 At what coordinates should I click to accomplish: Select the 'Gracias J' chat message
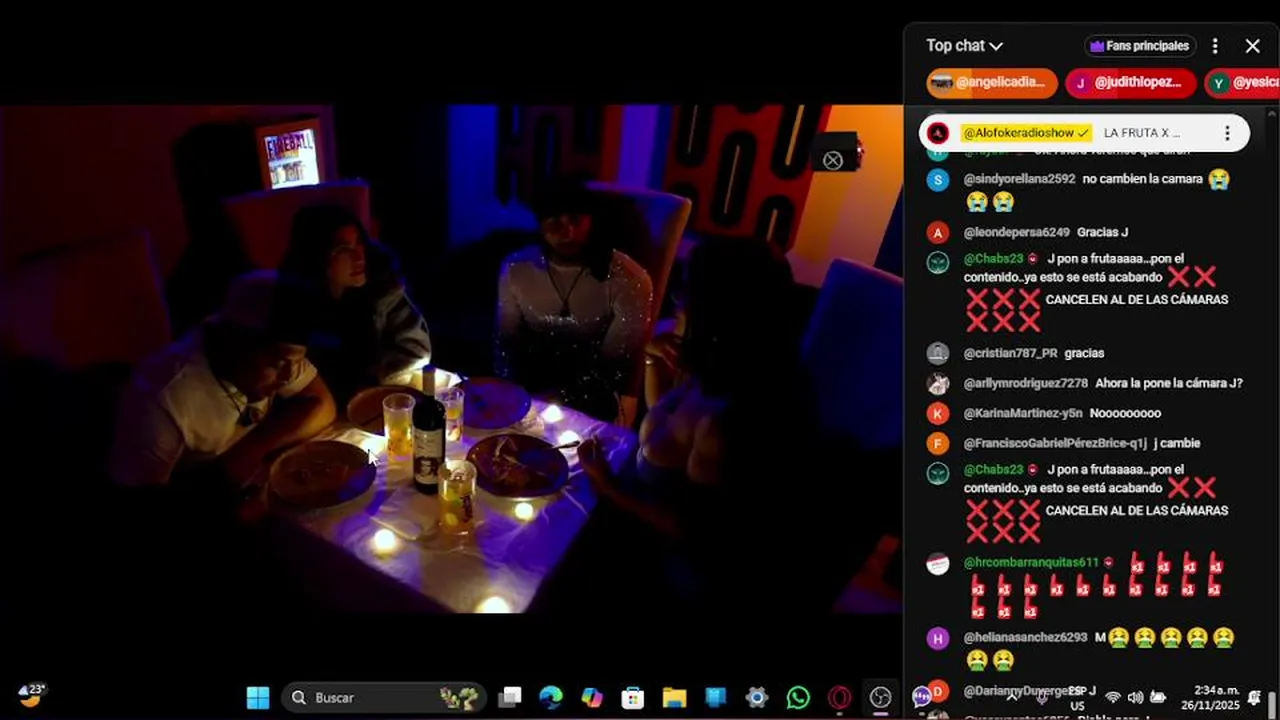(1102, 232)
